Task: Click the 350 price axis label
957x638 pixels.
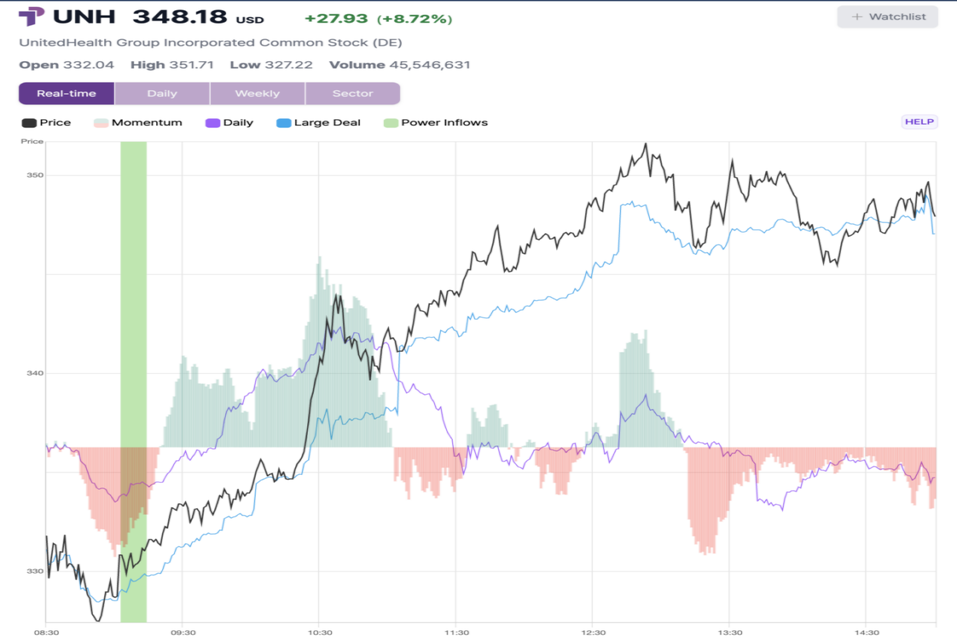Action: (35, 175)
